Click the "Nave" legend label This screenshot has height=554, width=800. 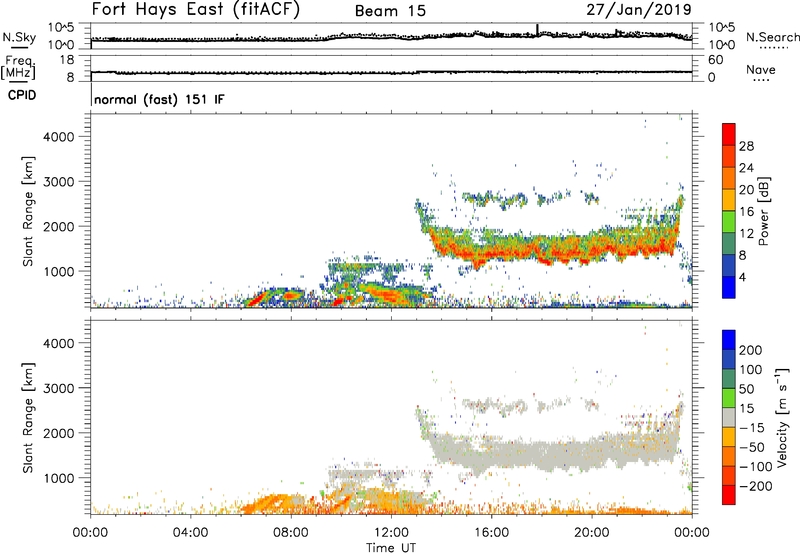pyautogui.click(x=761, y=69)
